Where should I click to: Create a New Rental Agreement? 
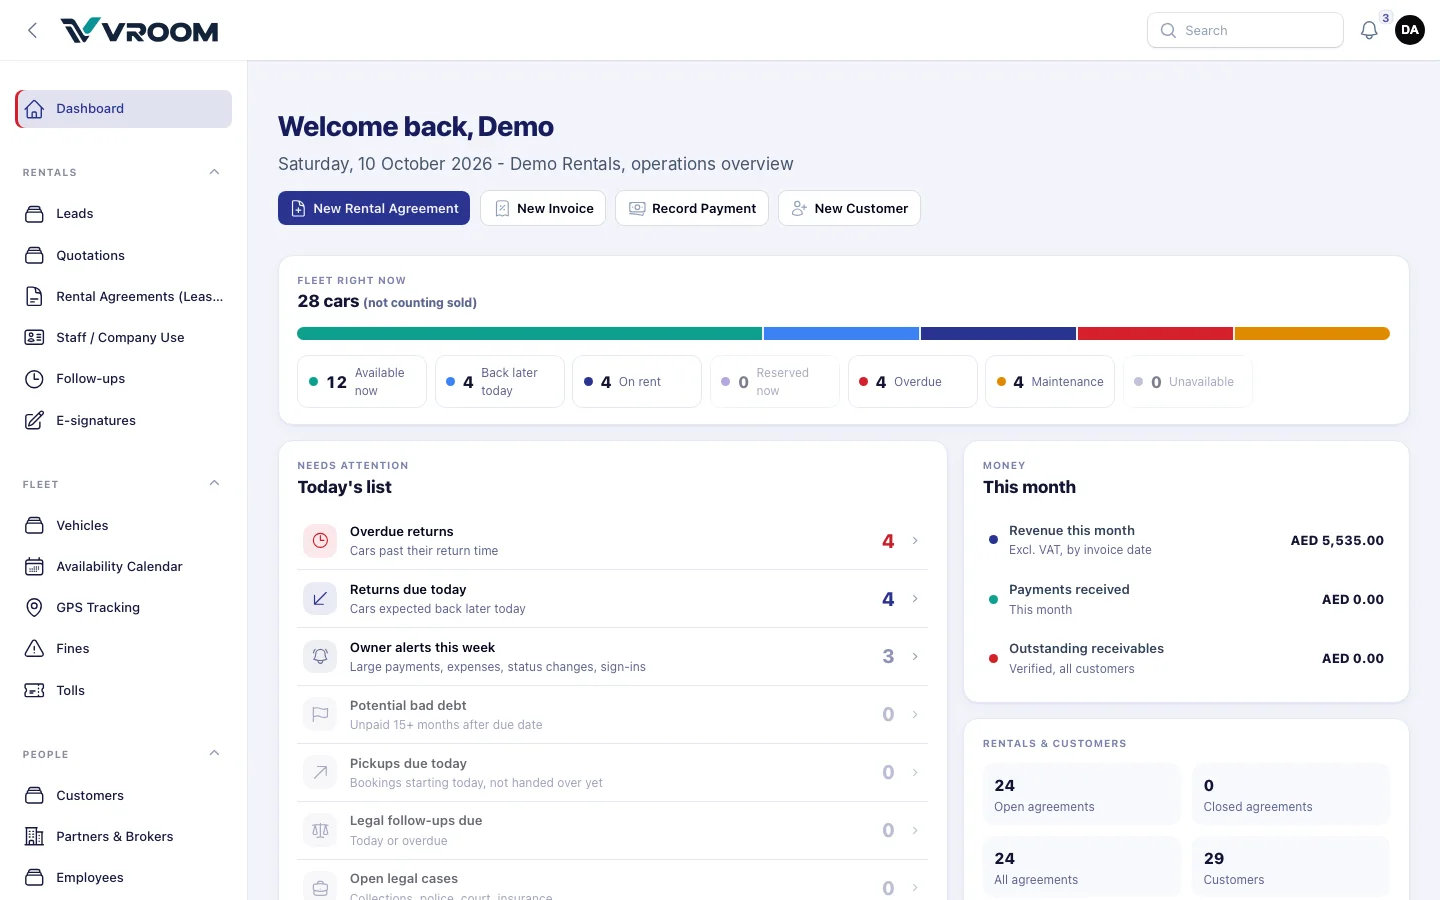click(374, 208)
